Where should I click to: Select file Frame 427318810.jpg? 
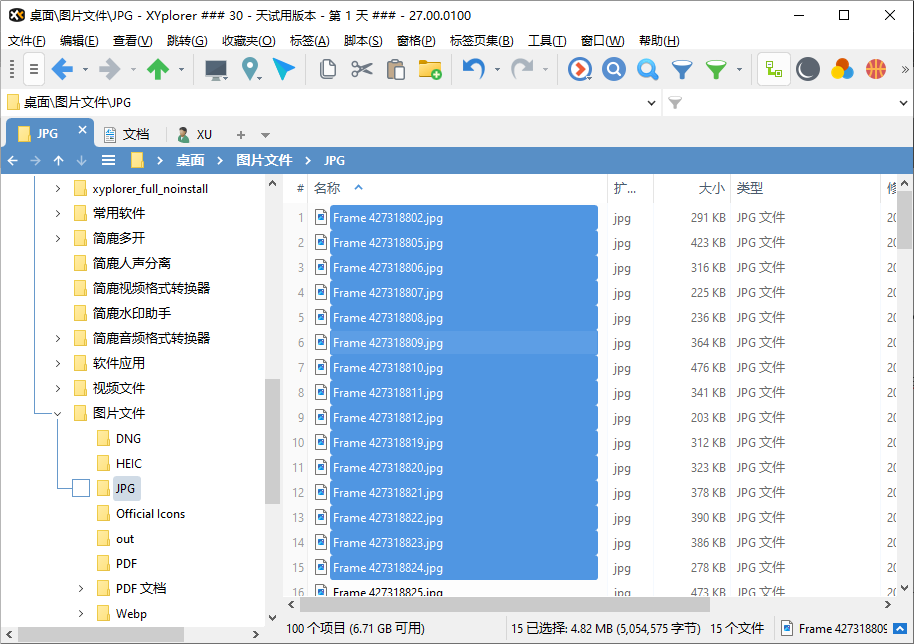388,368
